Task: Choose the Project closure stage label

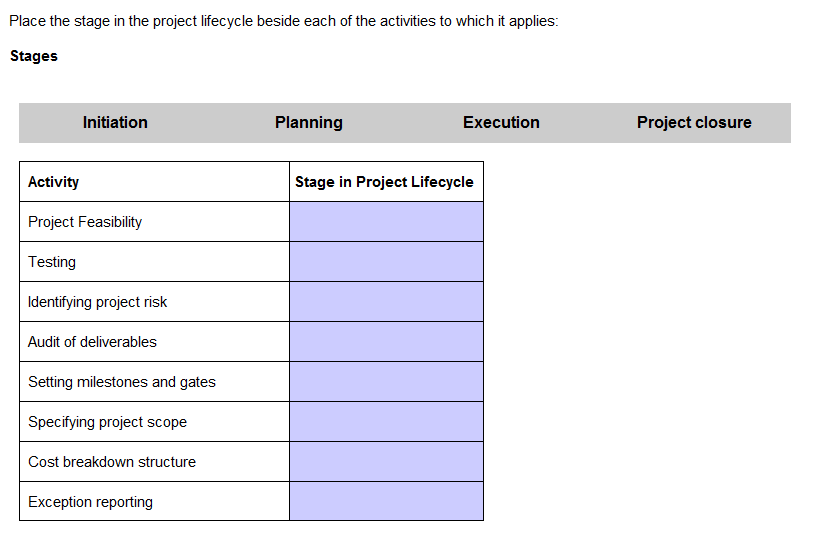Action: pyautogui.click(x=694, y=122)
